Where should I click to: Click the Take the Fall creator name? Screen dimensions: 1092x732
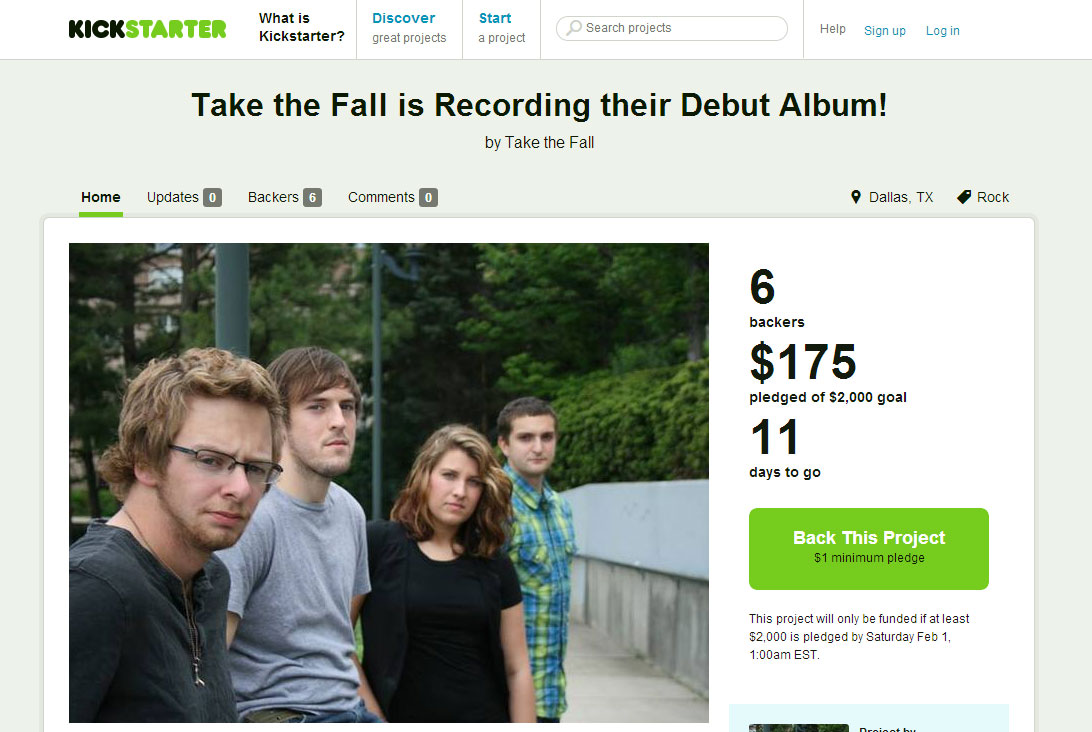click(x=549, y=143)
